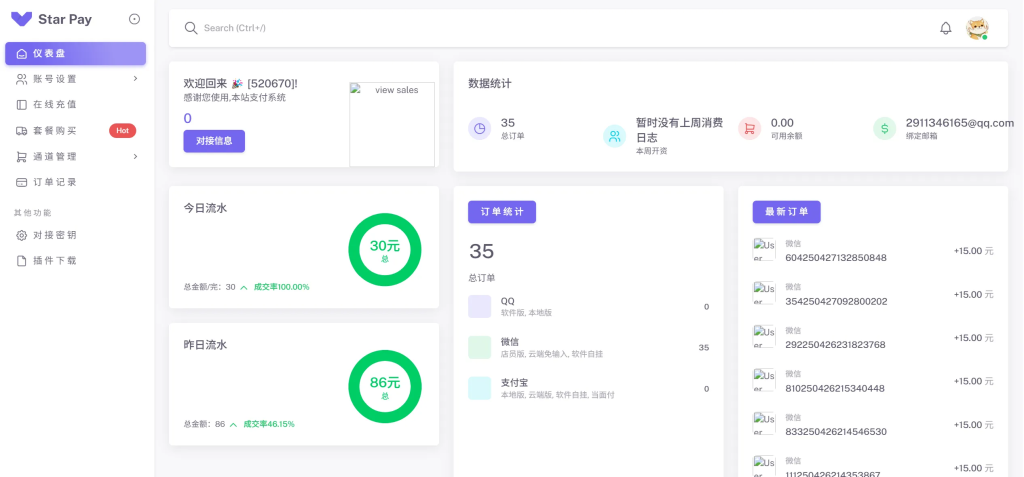Open 套餐购买 with Hot badge
The image size is (1024, 477).
(x=55, y=130)
